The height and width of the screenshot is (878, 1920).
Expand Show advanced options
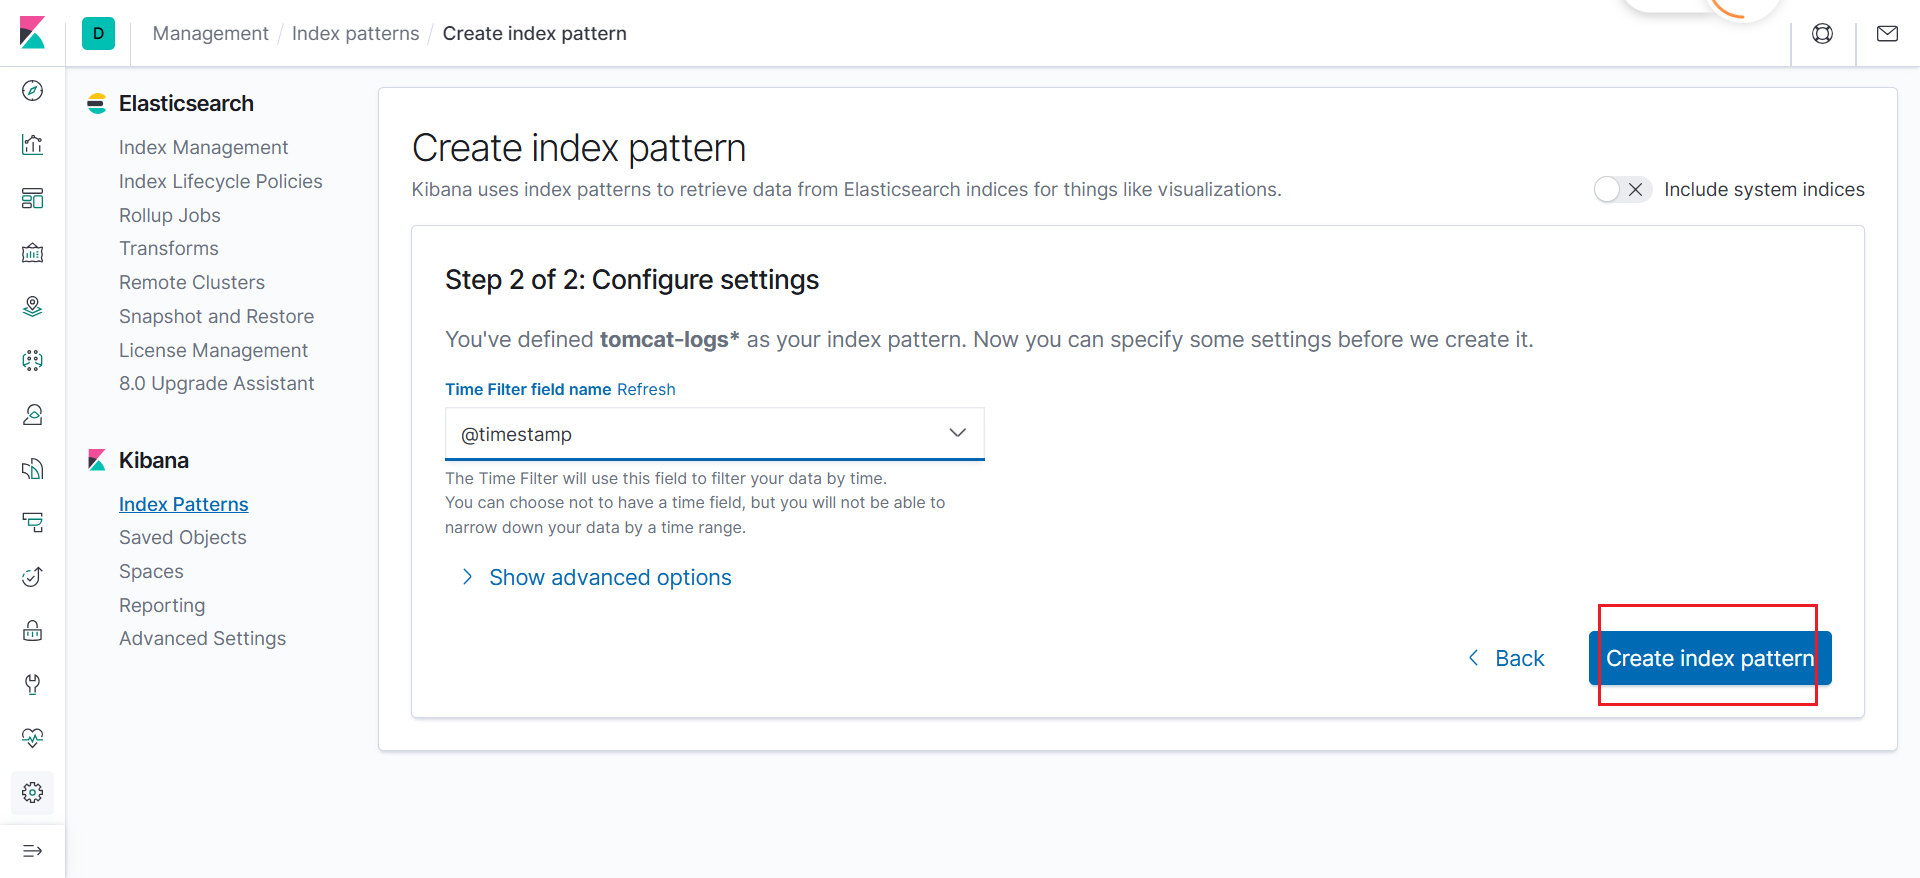click(609, 578)
